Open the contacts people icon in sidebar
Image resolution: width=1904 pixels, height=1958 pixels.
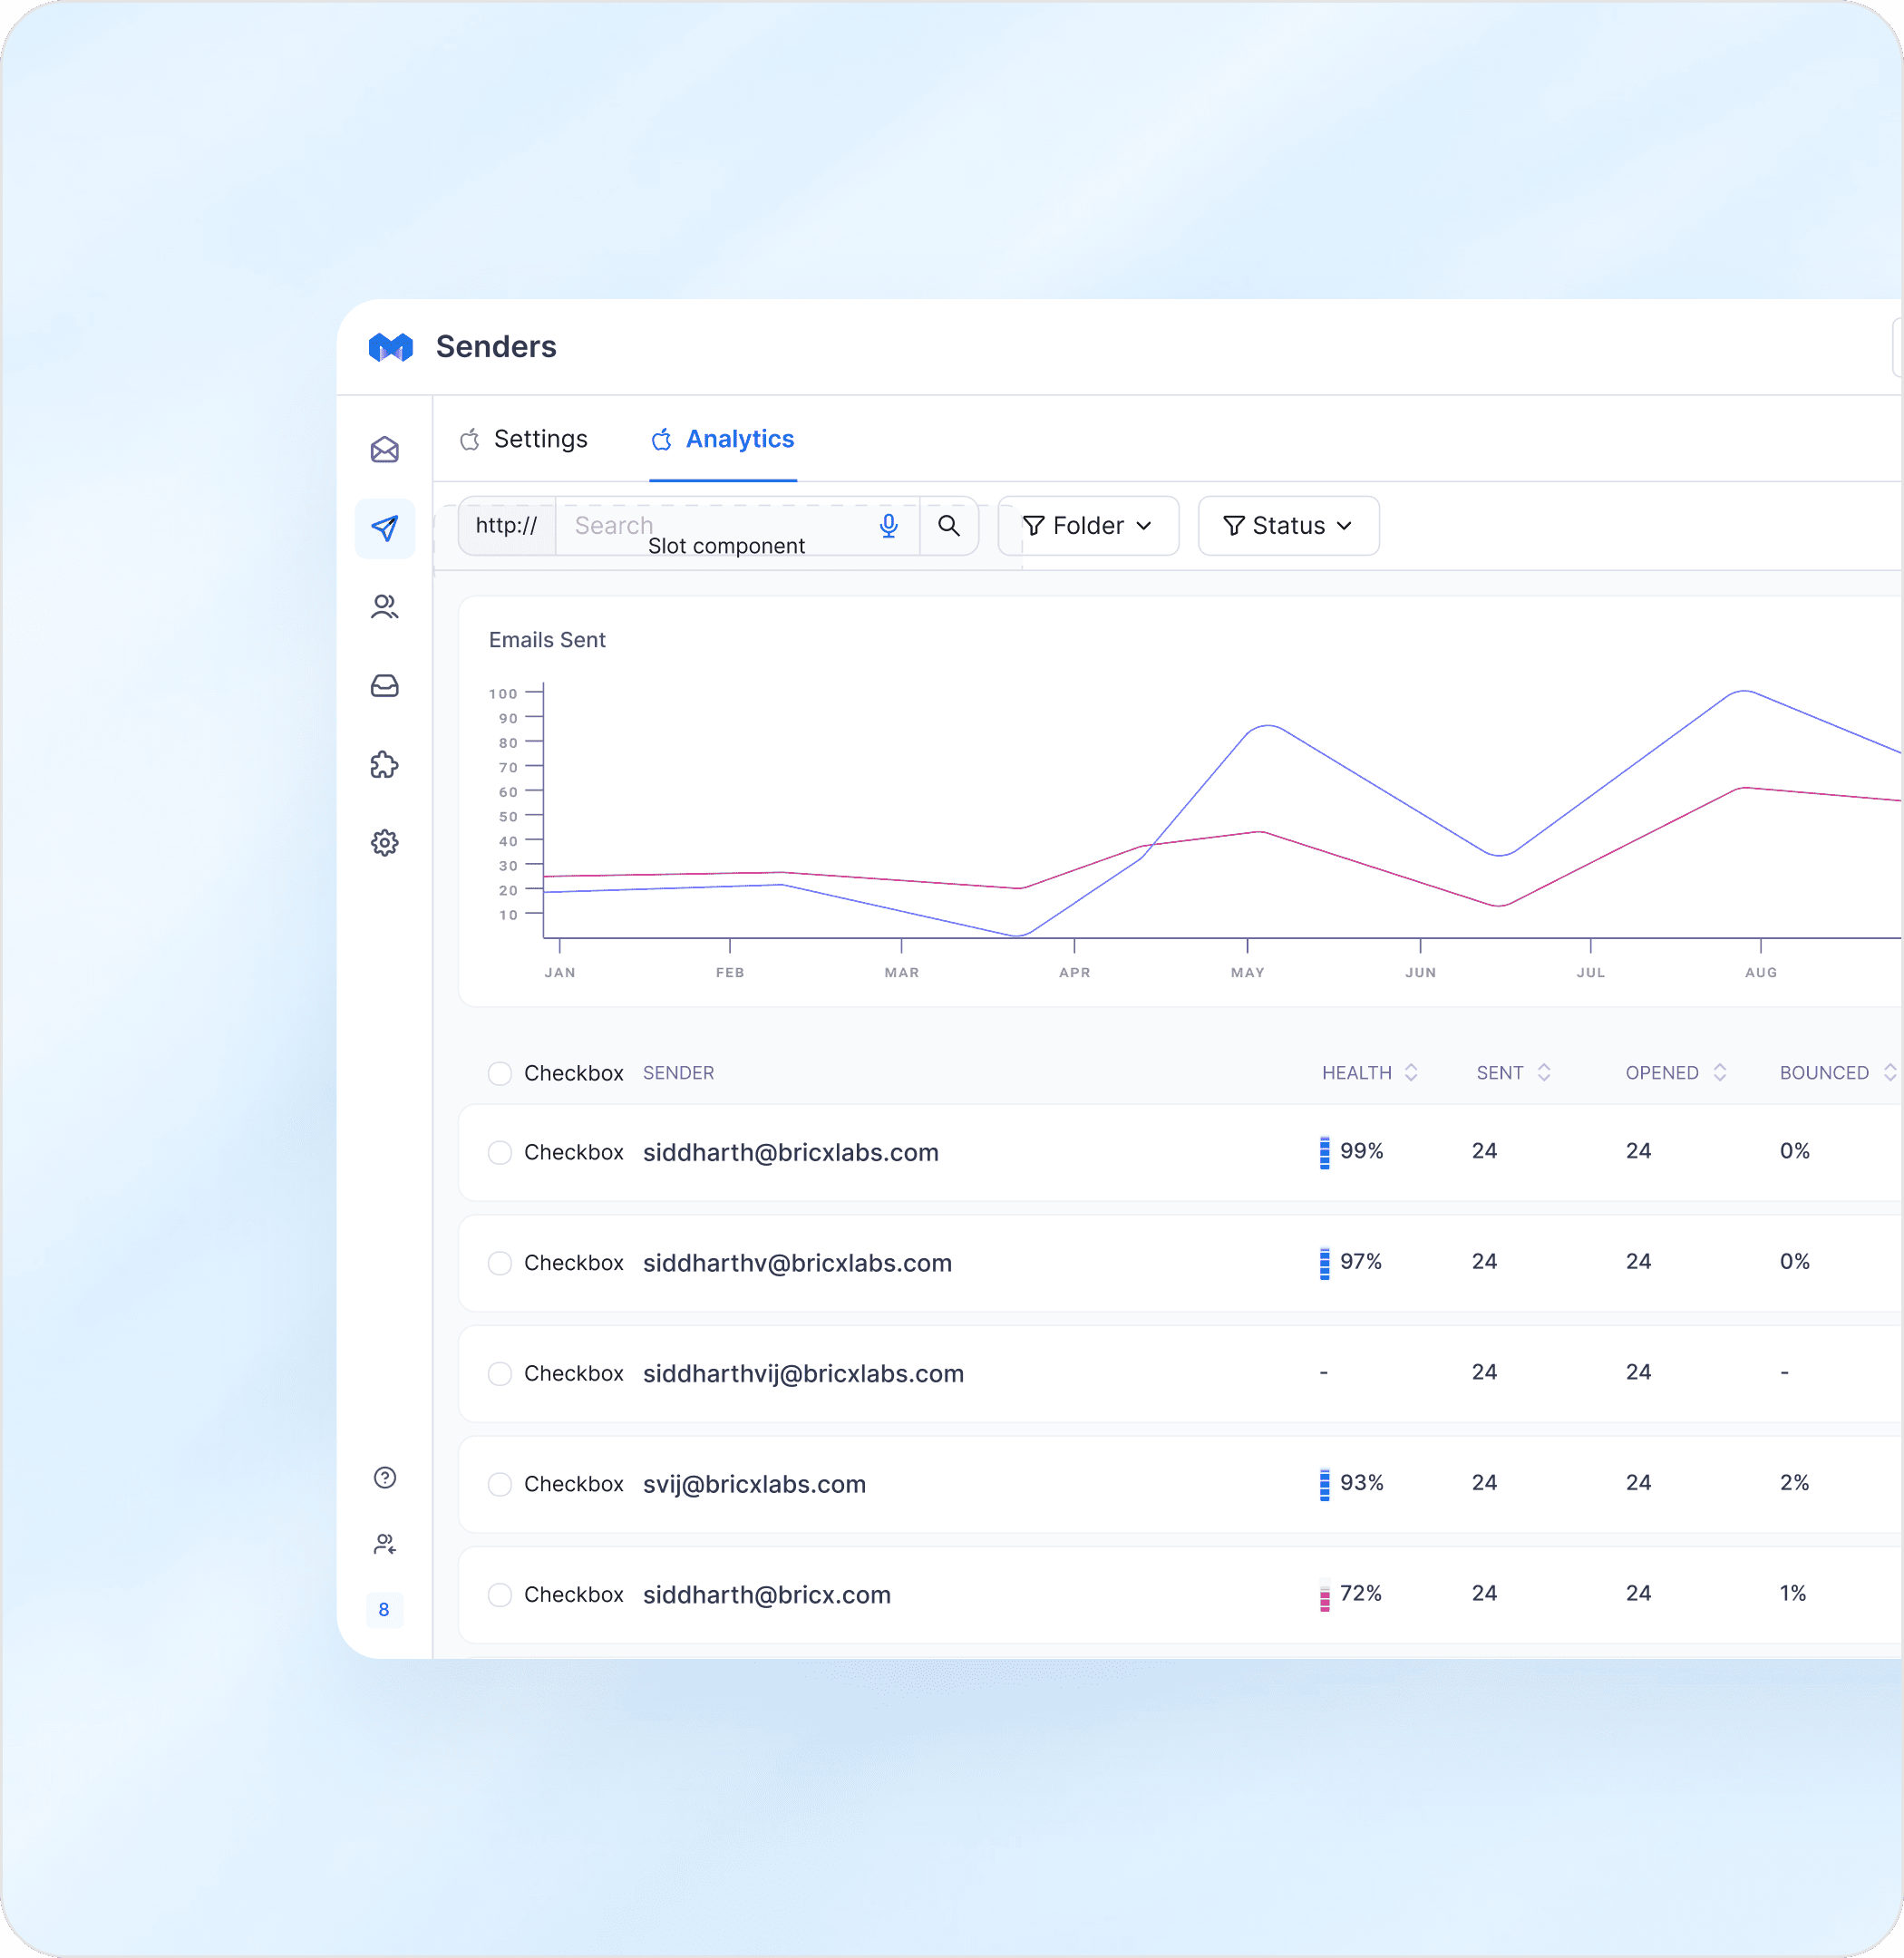coord(385,607)
